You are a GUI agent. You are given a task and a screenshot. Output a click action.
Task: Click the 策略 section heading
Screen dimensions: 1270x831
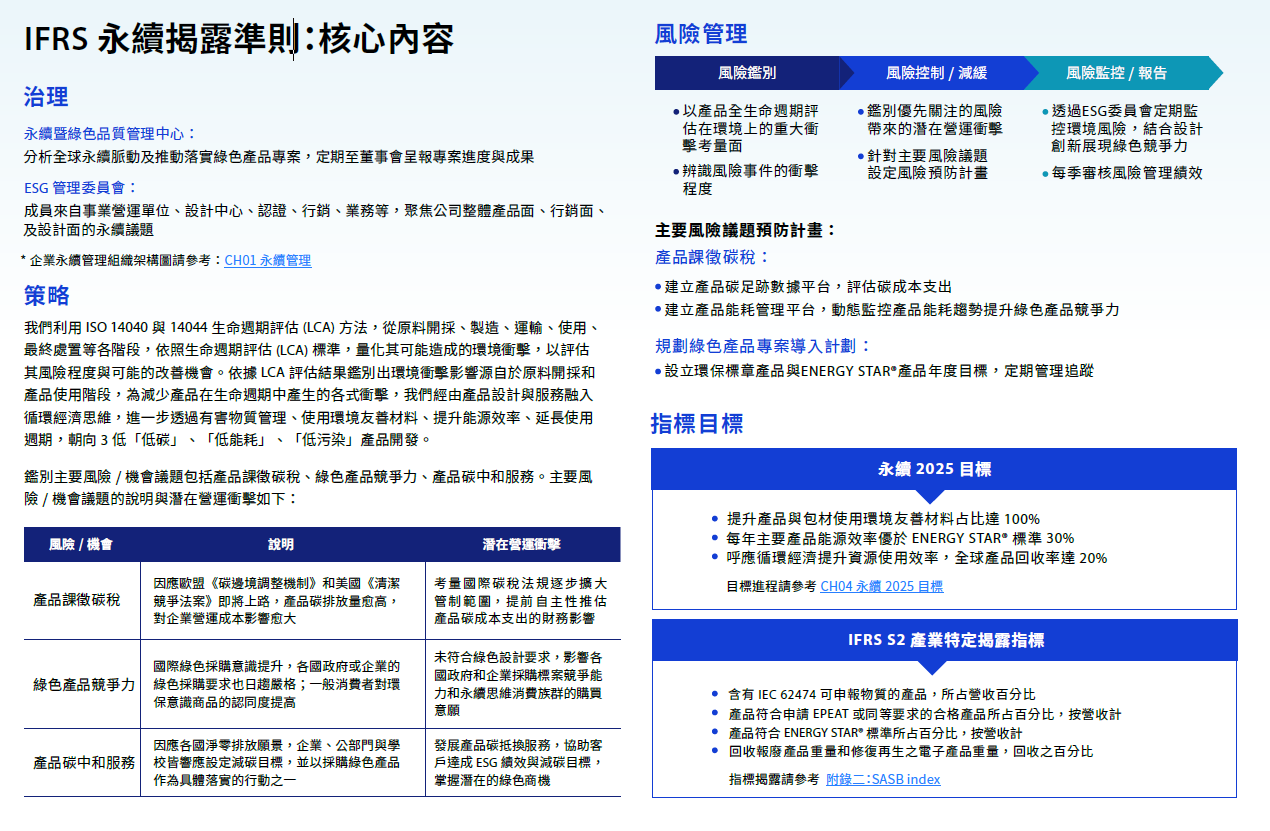[46, 295]
